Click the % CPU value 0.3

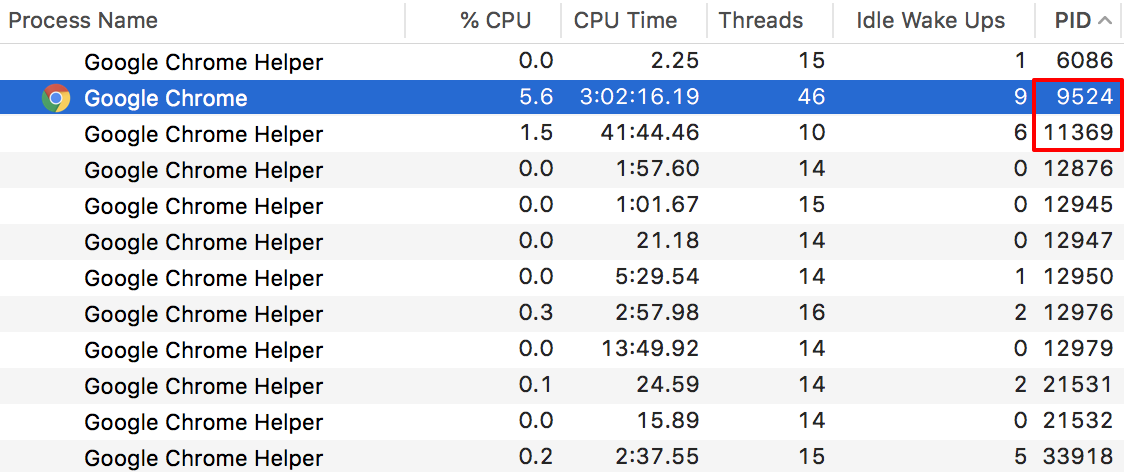pyautogui.click(x=535, y=313)
